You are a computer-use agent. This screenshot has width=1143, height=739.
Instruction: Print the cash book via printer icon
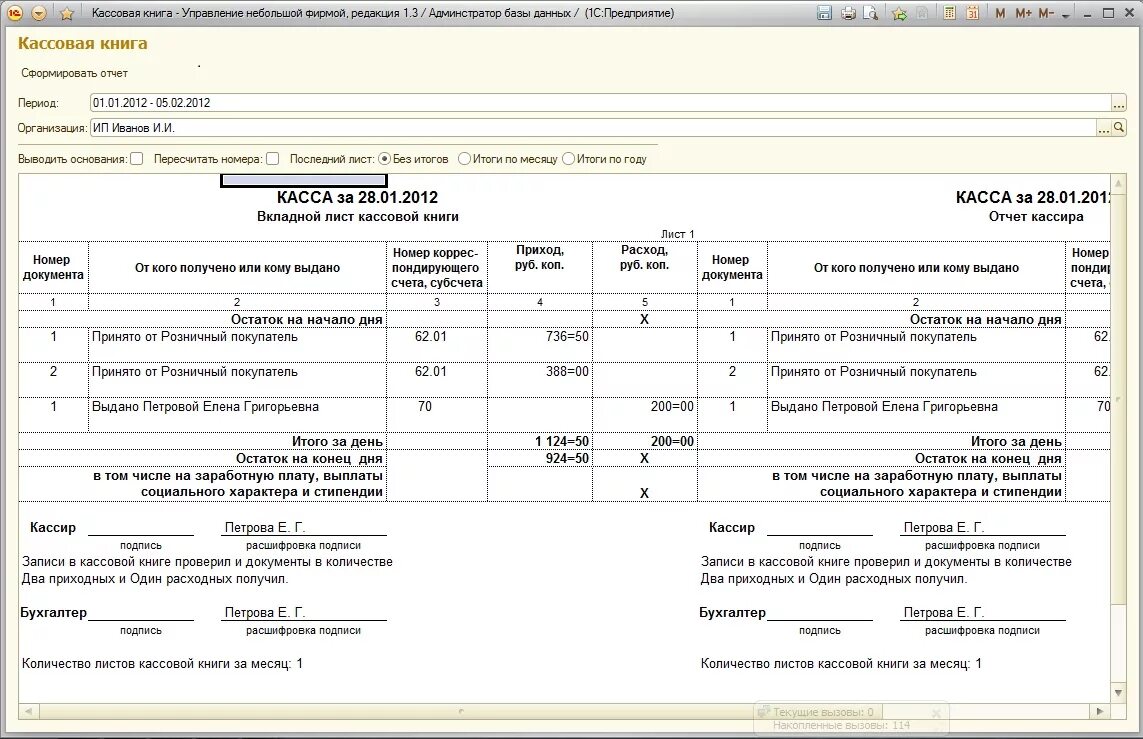tap(848, 13)
